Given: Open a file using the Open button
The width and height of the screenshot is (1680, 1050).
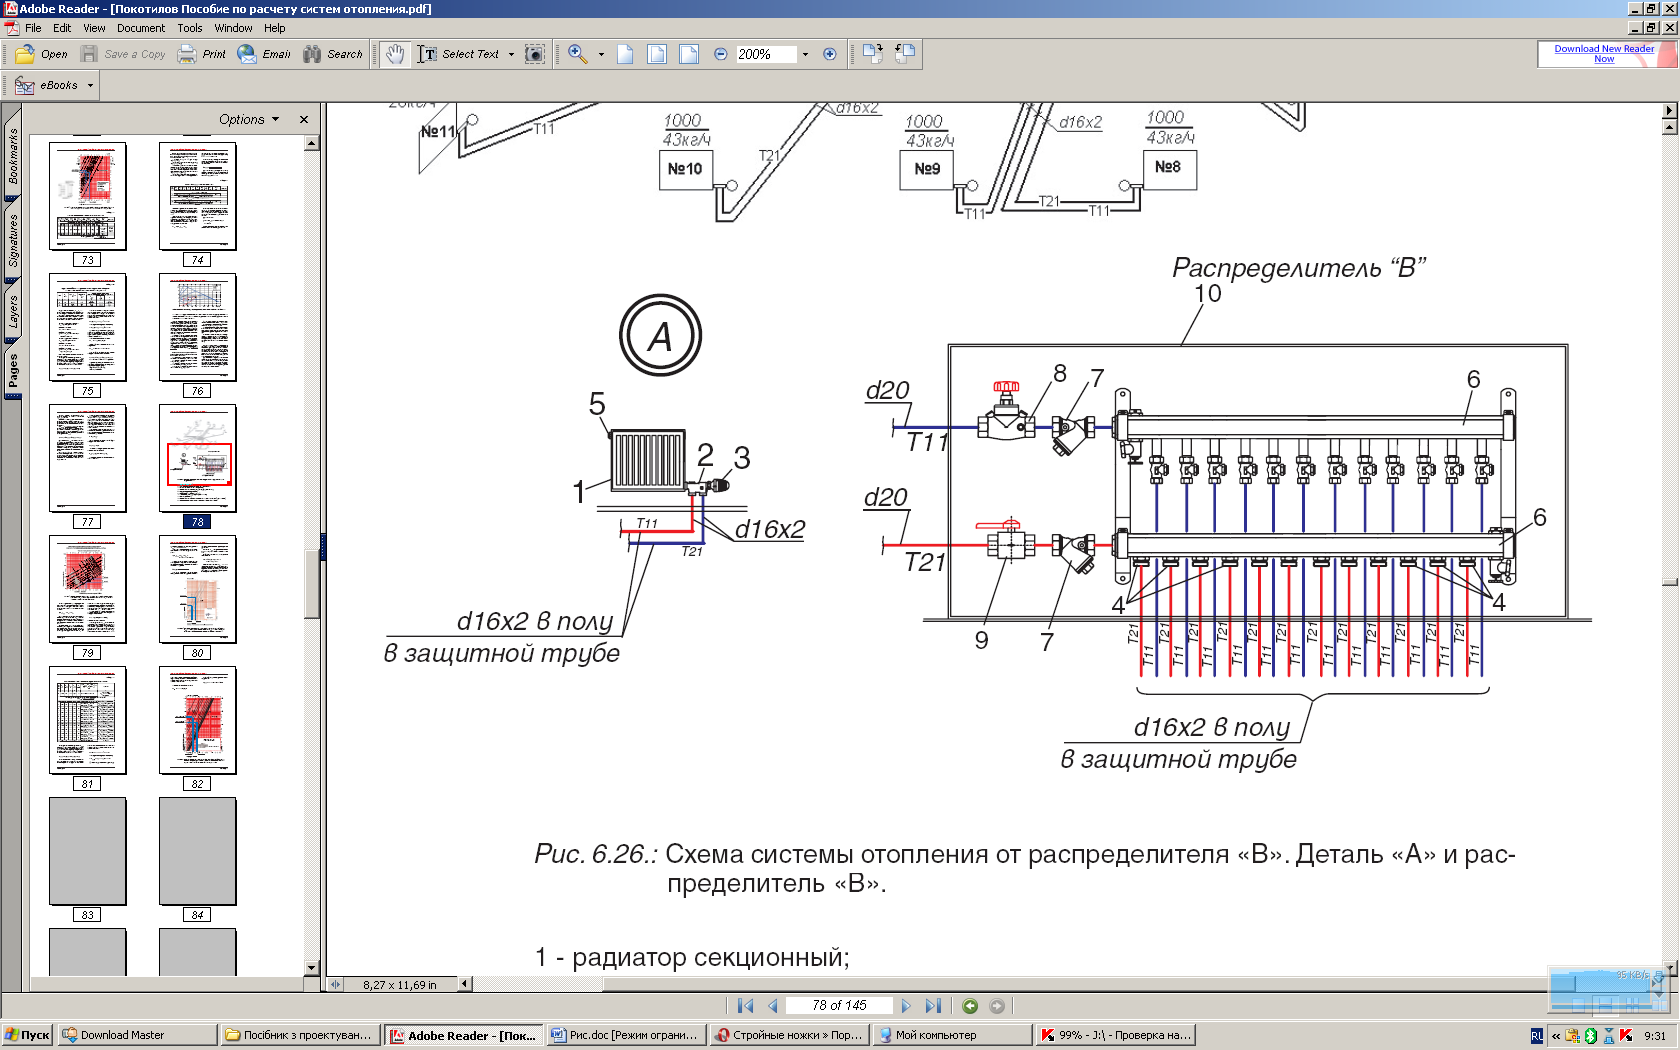Looking at the screenshot, I should pyautogui.click(x=42, y=54).
